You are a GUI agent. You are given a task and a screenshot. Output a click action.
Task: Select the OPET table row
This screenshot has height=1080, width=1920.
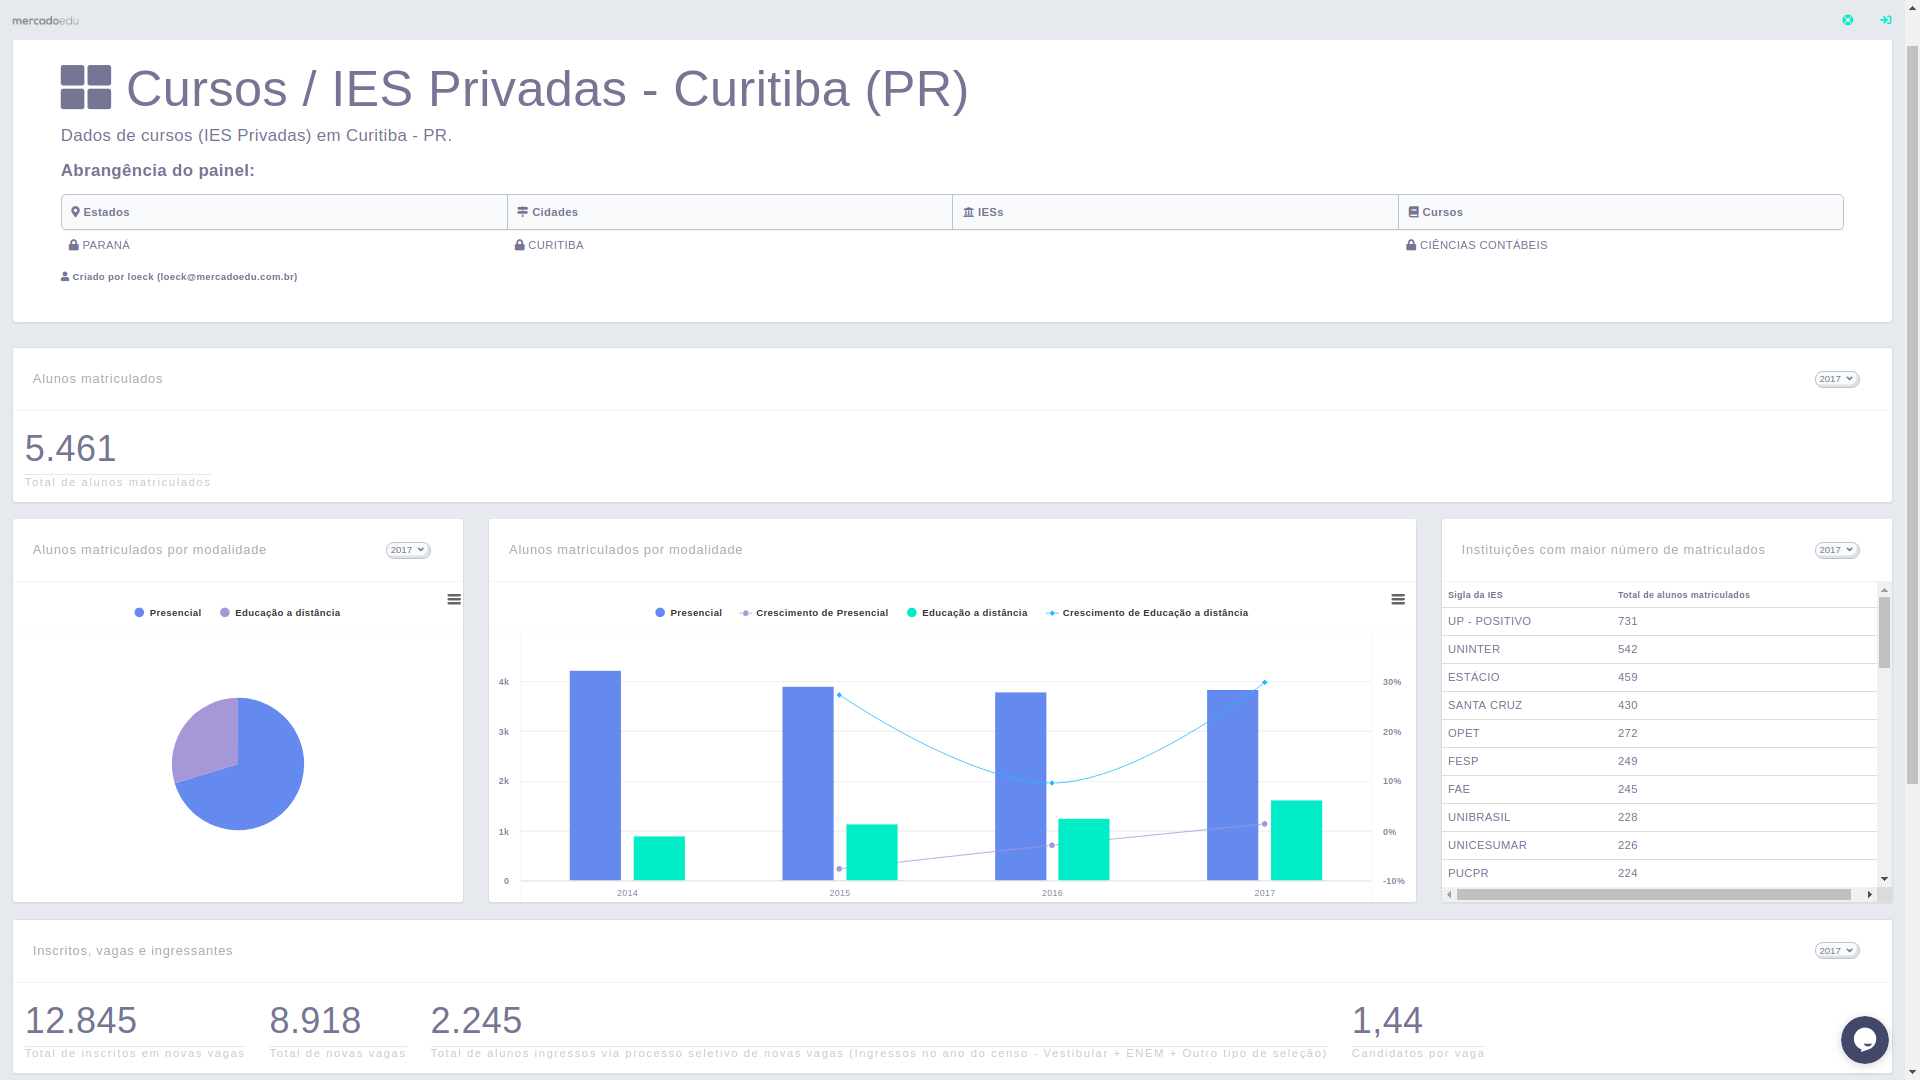1659,734
